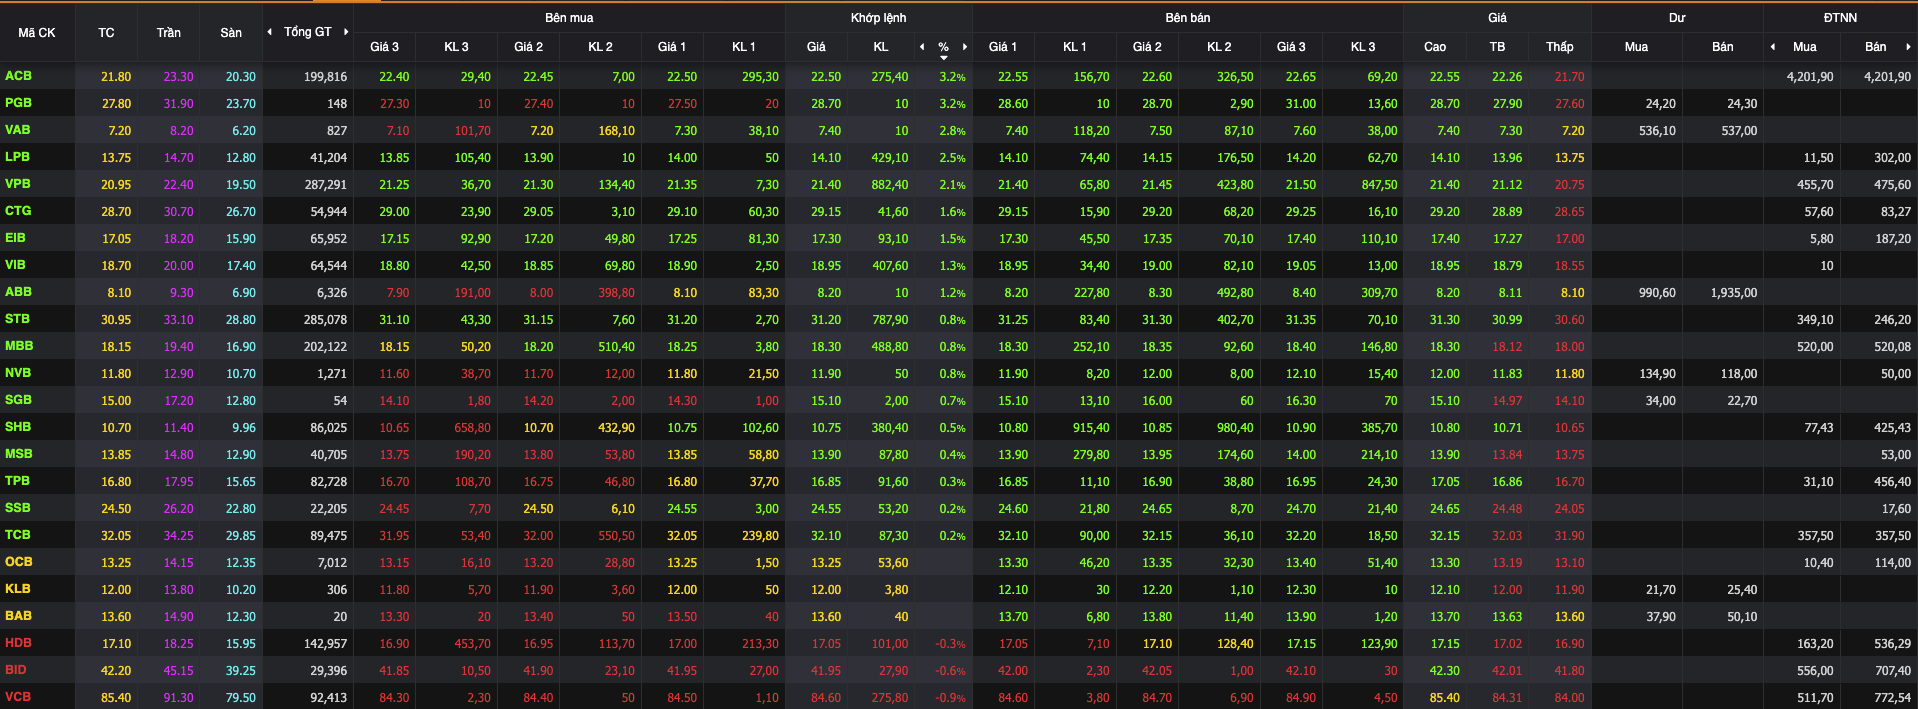Click the right arrow after Tổng GT header
The height and width of the screenshot is (709, 1918).
coord(346,32)
